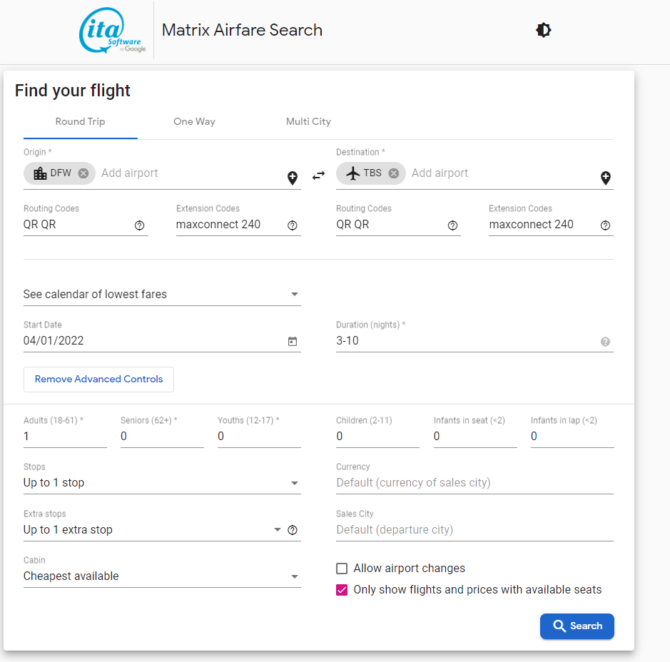
Task: Click the Infants in lap field
Action: pos(572,436)
